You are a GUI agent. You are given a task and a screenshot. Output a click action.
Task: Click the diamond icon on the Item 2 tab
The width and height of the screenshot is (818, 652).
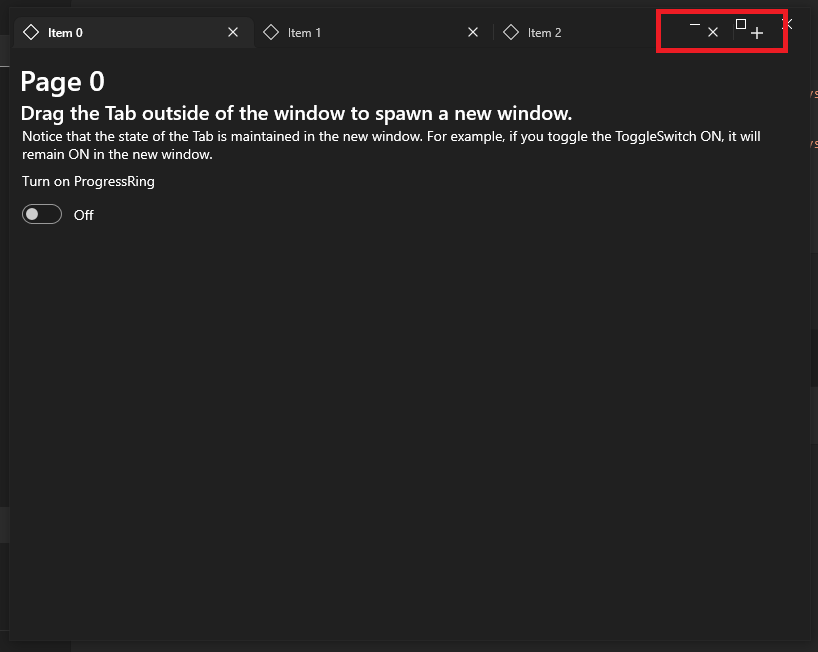pyautogui.click(x=511, y=32)
